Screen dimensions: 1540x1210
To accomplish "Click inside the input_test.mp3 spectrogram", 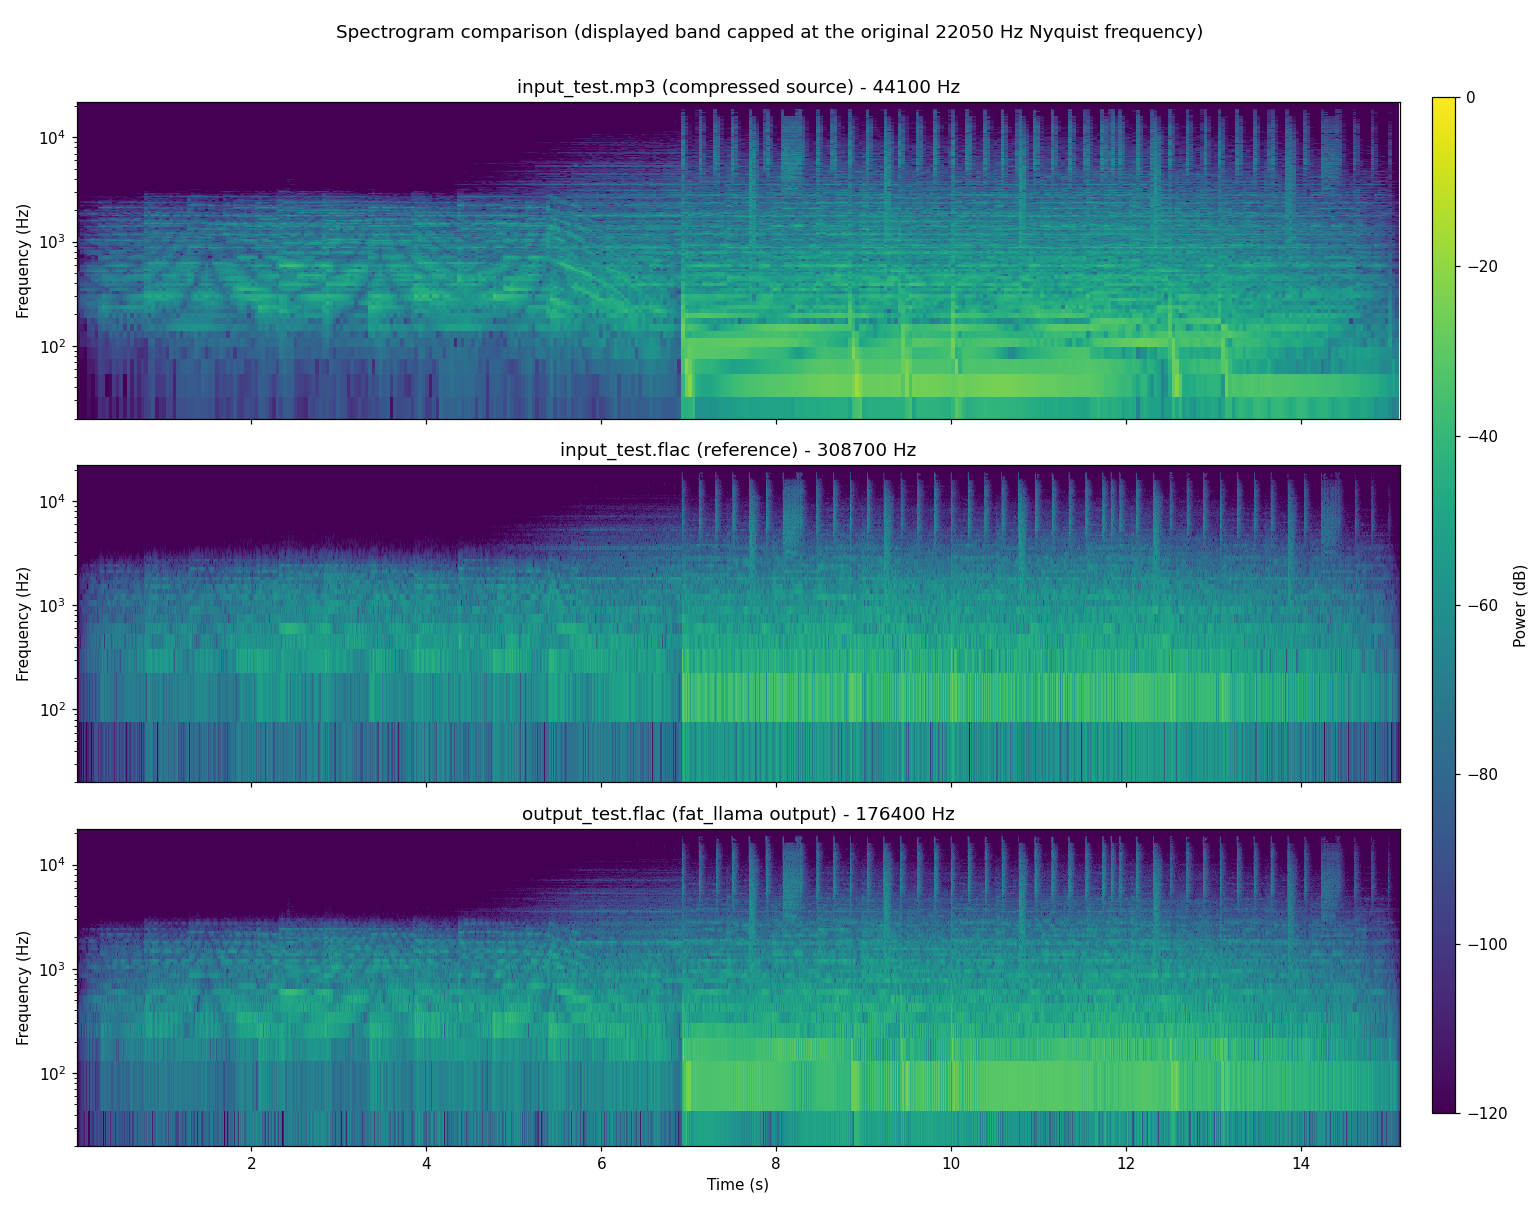I will point(738,261).
